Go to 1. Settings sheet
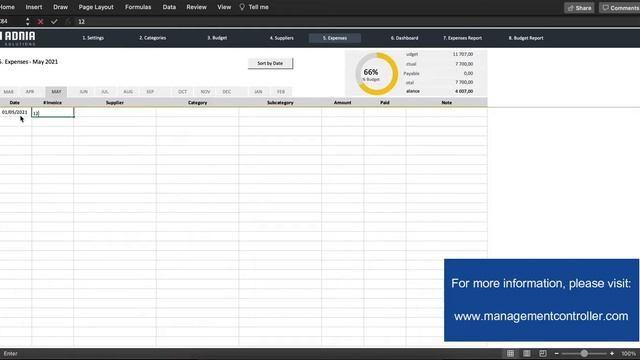 pos(93,38)
